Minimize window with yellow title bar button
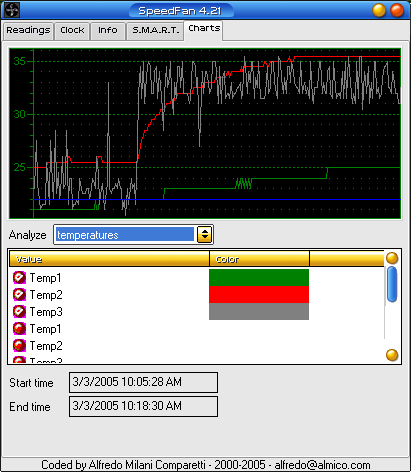Image resolution: width=411 pixels, height=472 pixels. (379, 10)
